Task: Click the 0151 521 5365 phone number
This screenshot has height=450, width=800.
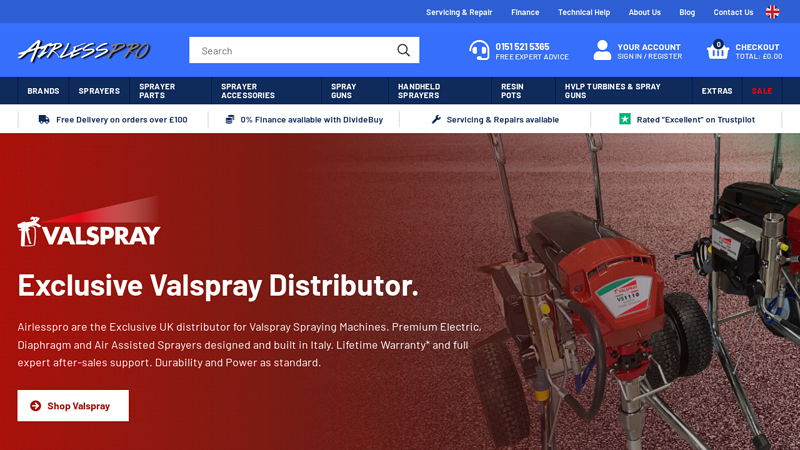Action: 522,46
